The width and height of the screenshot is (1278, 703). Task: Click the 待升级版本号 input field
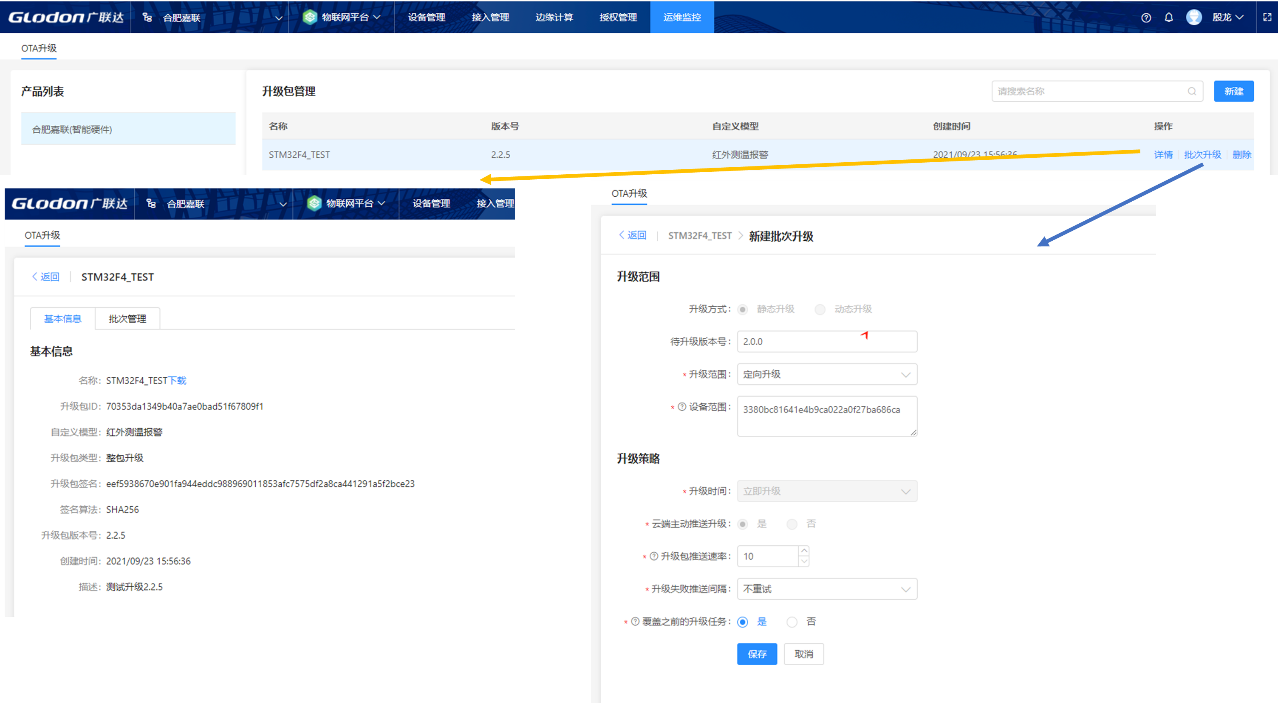pos(827,342)
